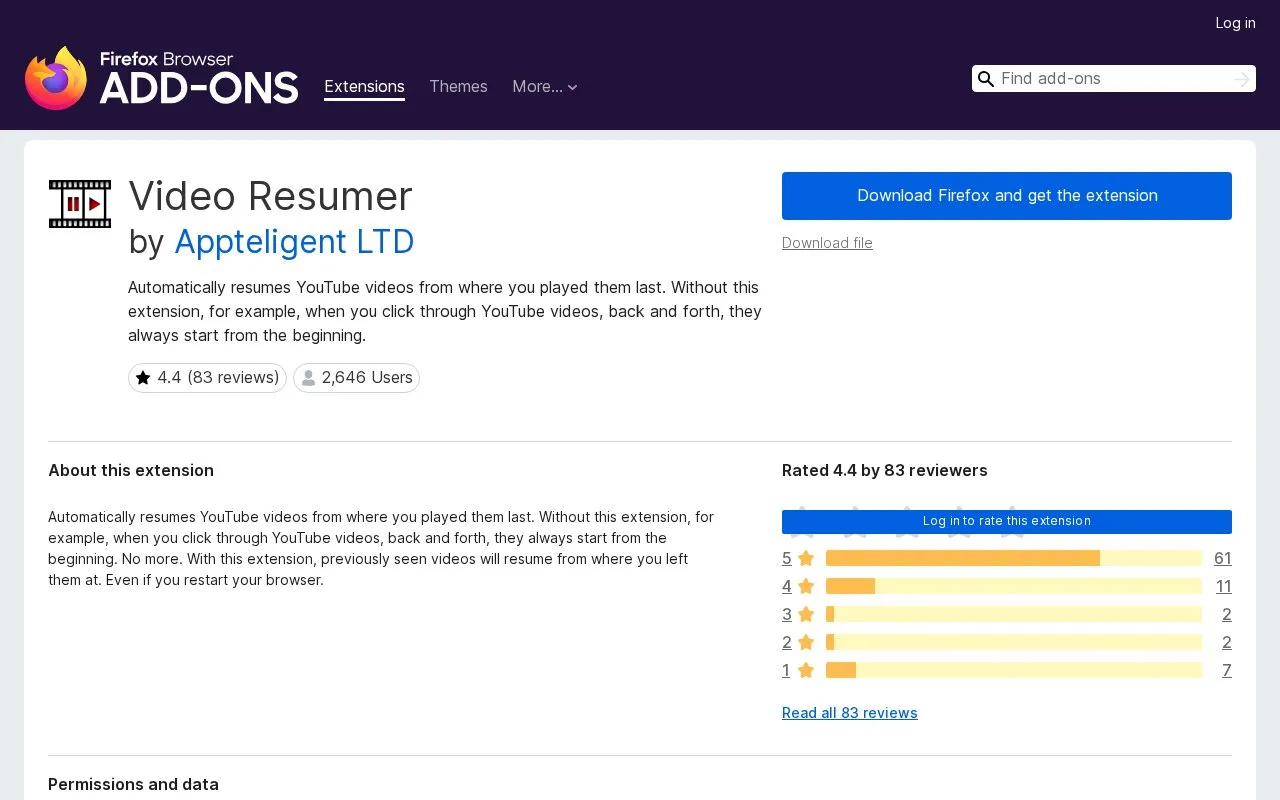Open the 4.4 (83 reviews) rating badge
The width and height of the screenshot is (1280, 800).
click(207, 378)
